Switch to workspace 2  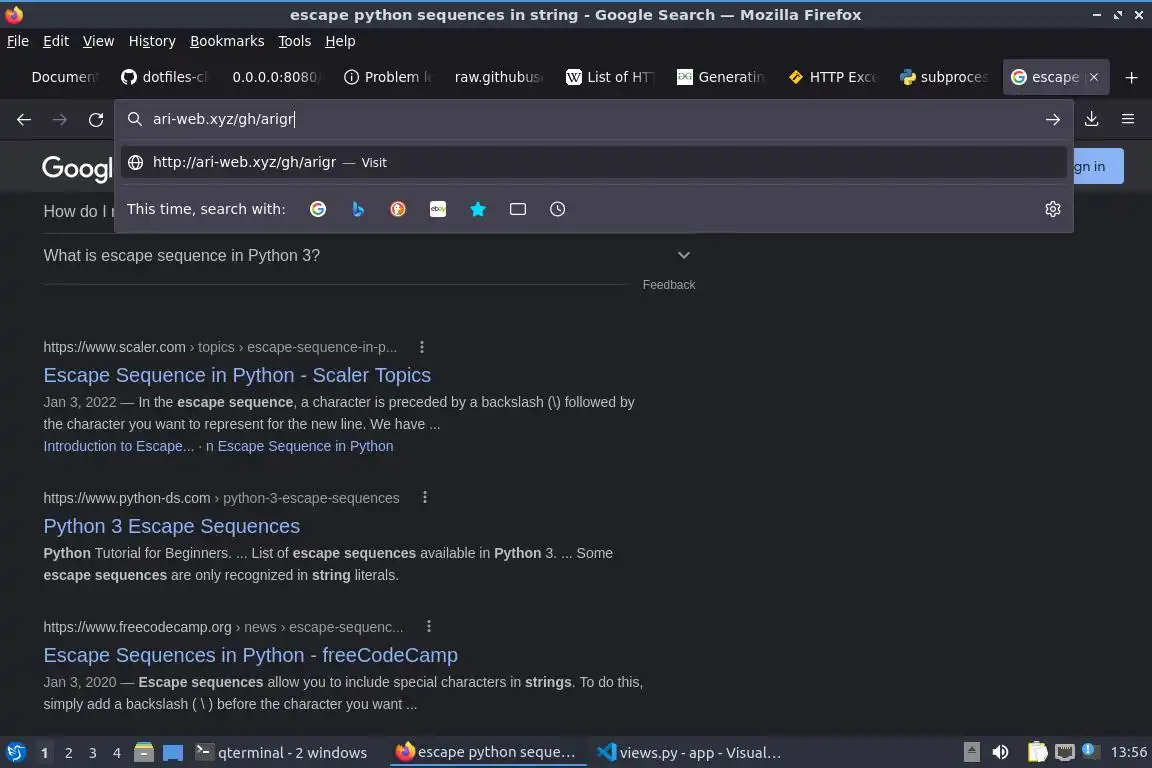click(68, 753)
